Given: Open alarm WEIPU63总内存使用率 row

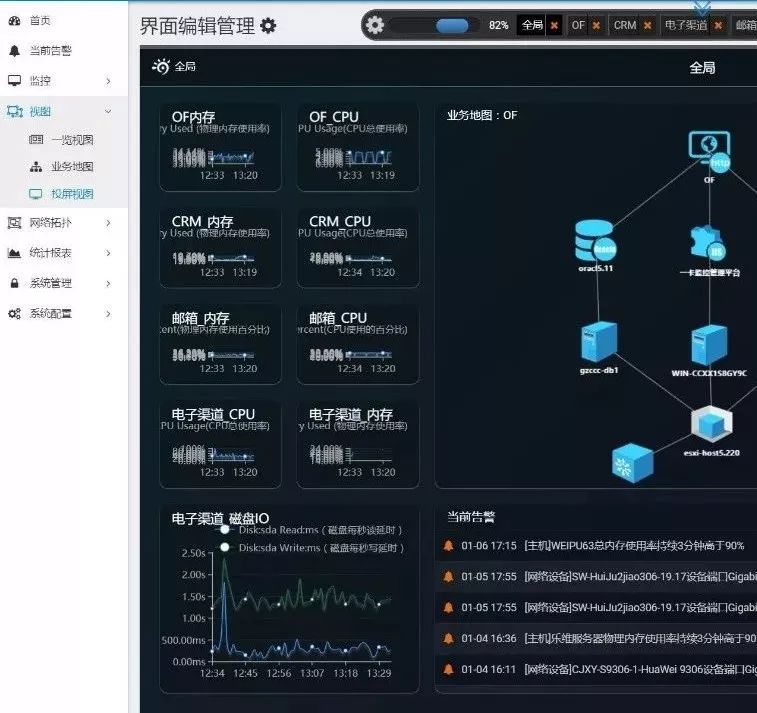Looking at the screenshot, I should 596,546.
